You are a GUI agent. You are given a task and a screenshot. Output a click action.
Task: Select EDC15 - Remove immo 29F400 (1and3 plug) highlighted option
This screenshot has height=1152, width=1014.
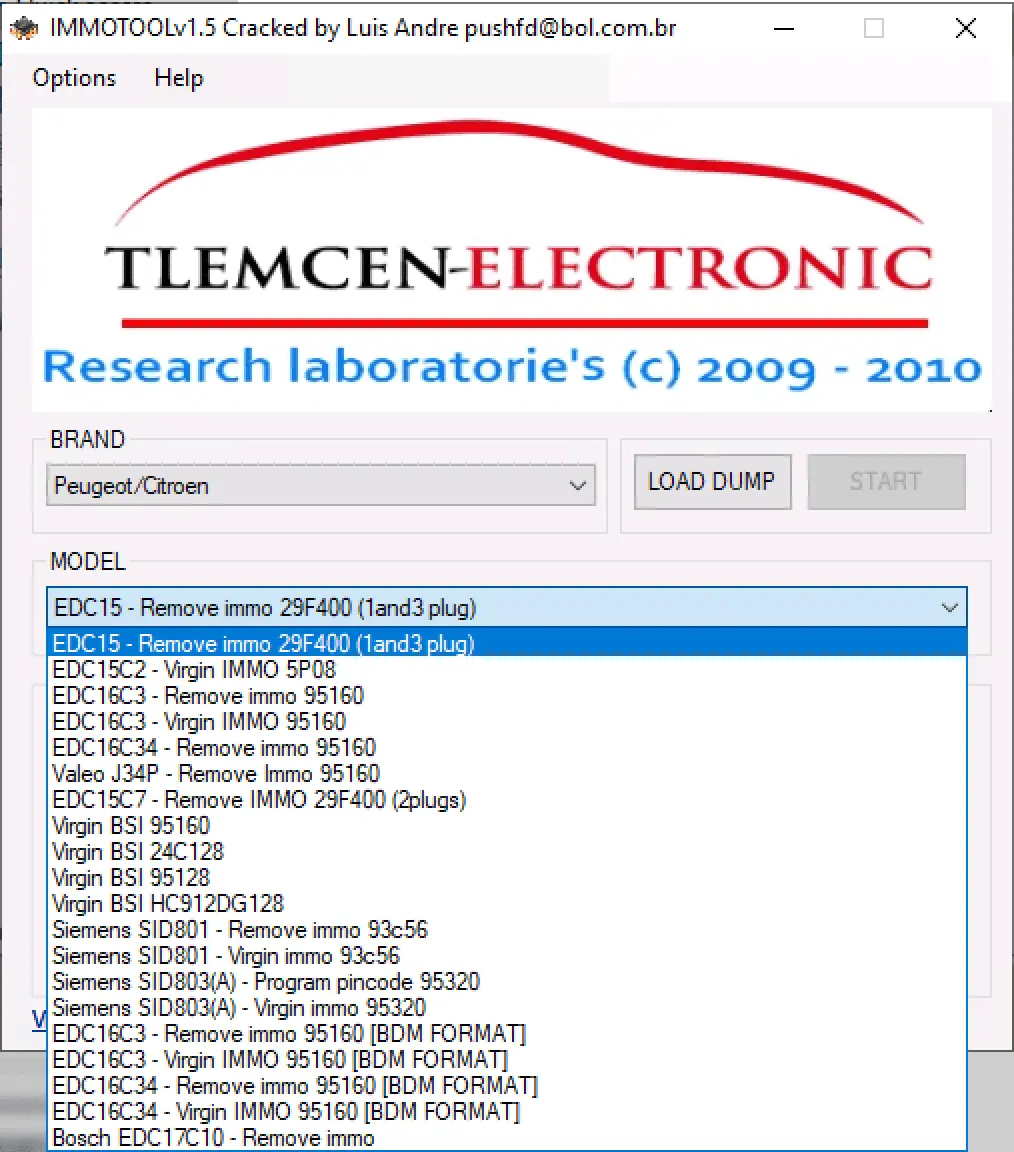[x=506, y=644]
